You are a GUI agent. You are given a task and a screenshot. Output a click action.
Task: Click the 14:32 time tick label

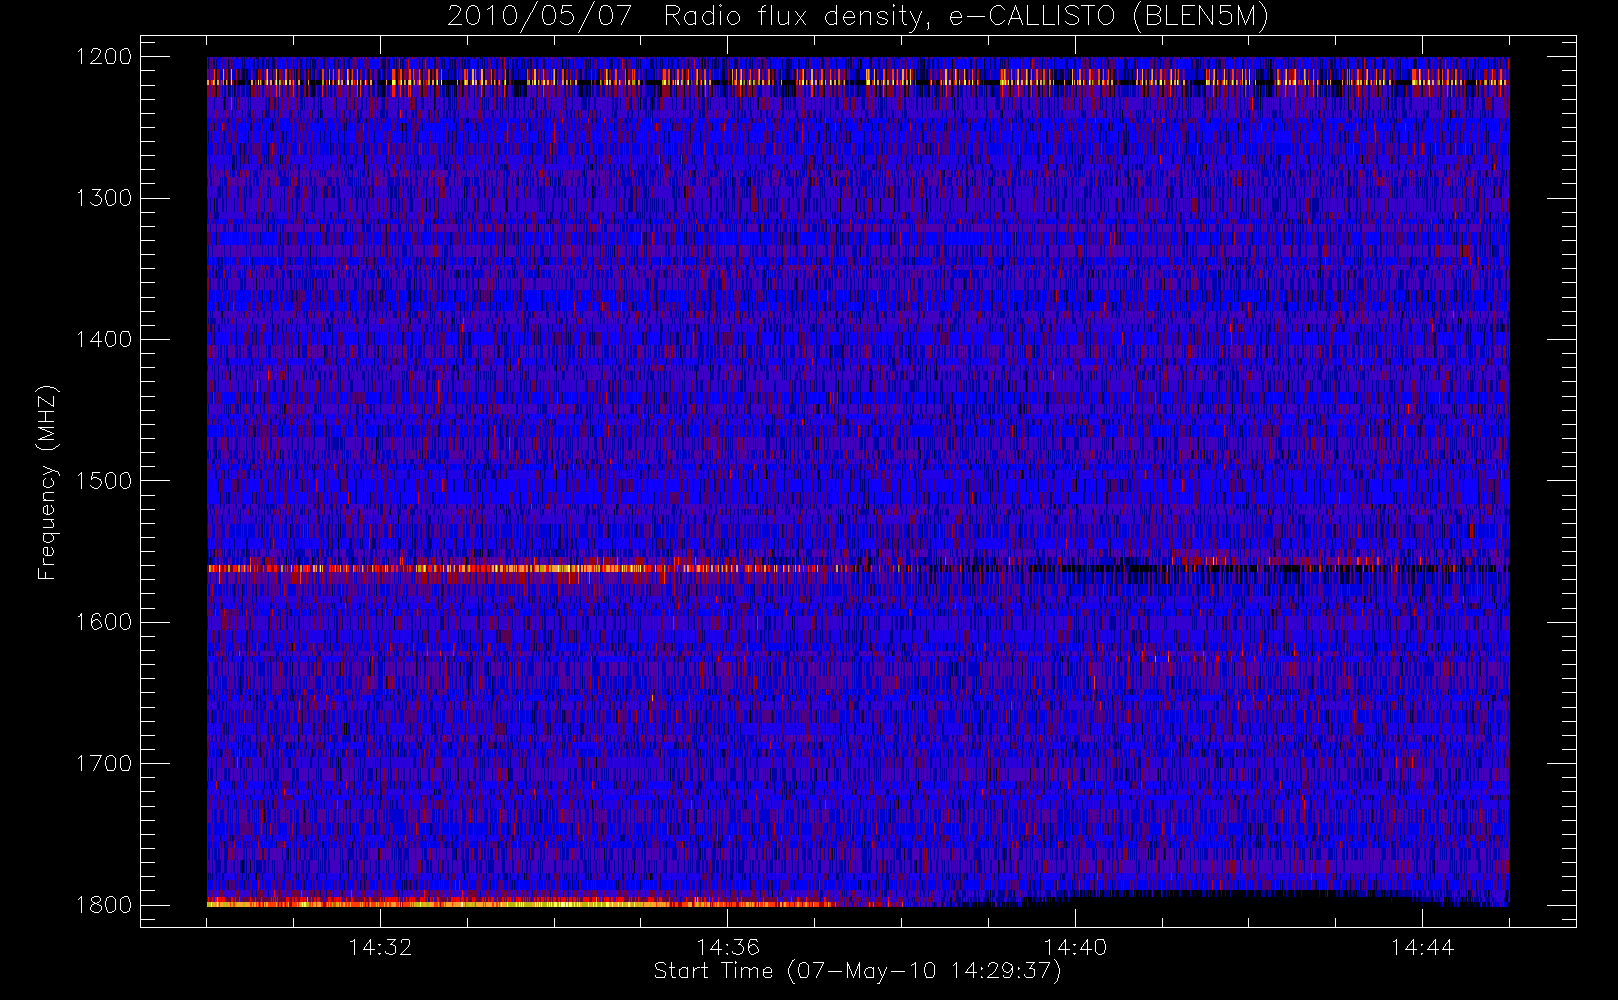pos(380,947)
